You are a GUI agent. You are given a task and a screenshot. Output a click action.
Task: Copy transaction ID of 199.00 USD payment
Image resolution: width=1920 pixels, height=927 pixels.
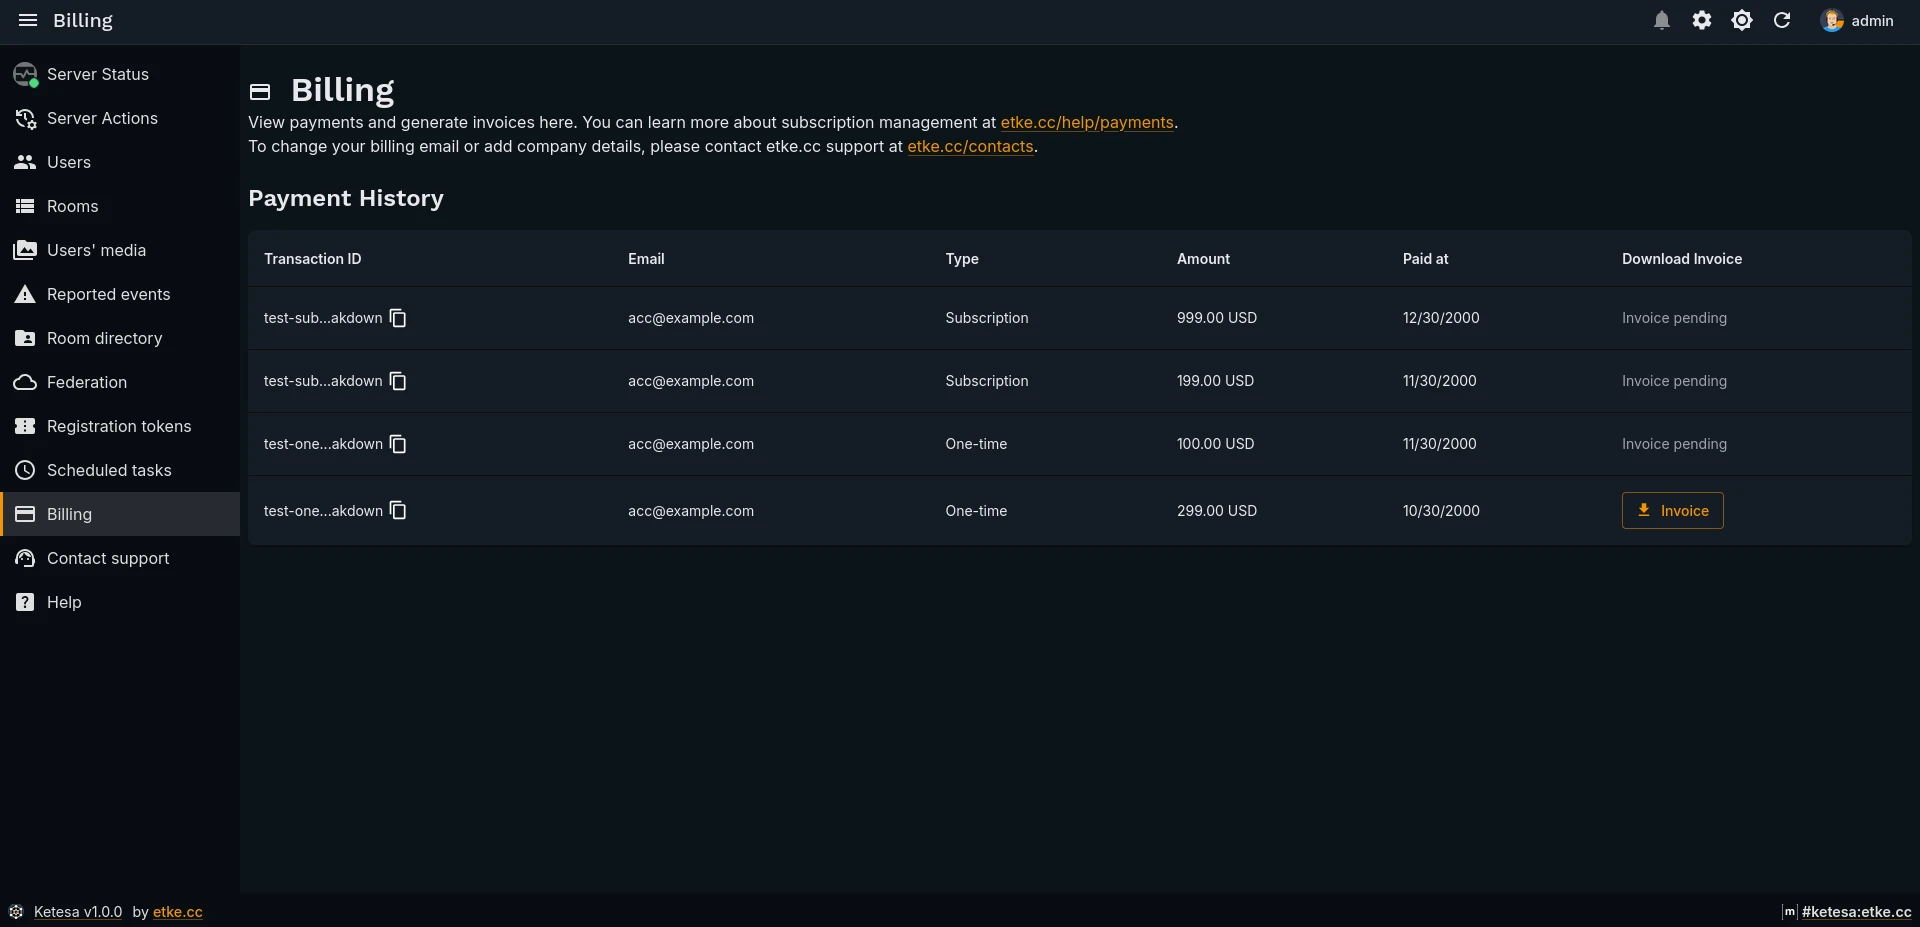398,381
